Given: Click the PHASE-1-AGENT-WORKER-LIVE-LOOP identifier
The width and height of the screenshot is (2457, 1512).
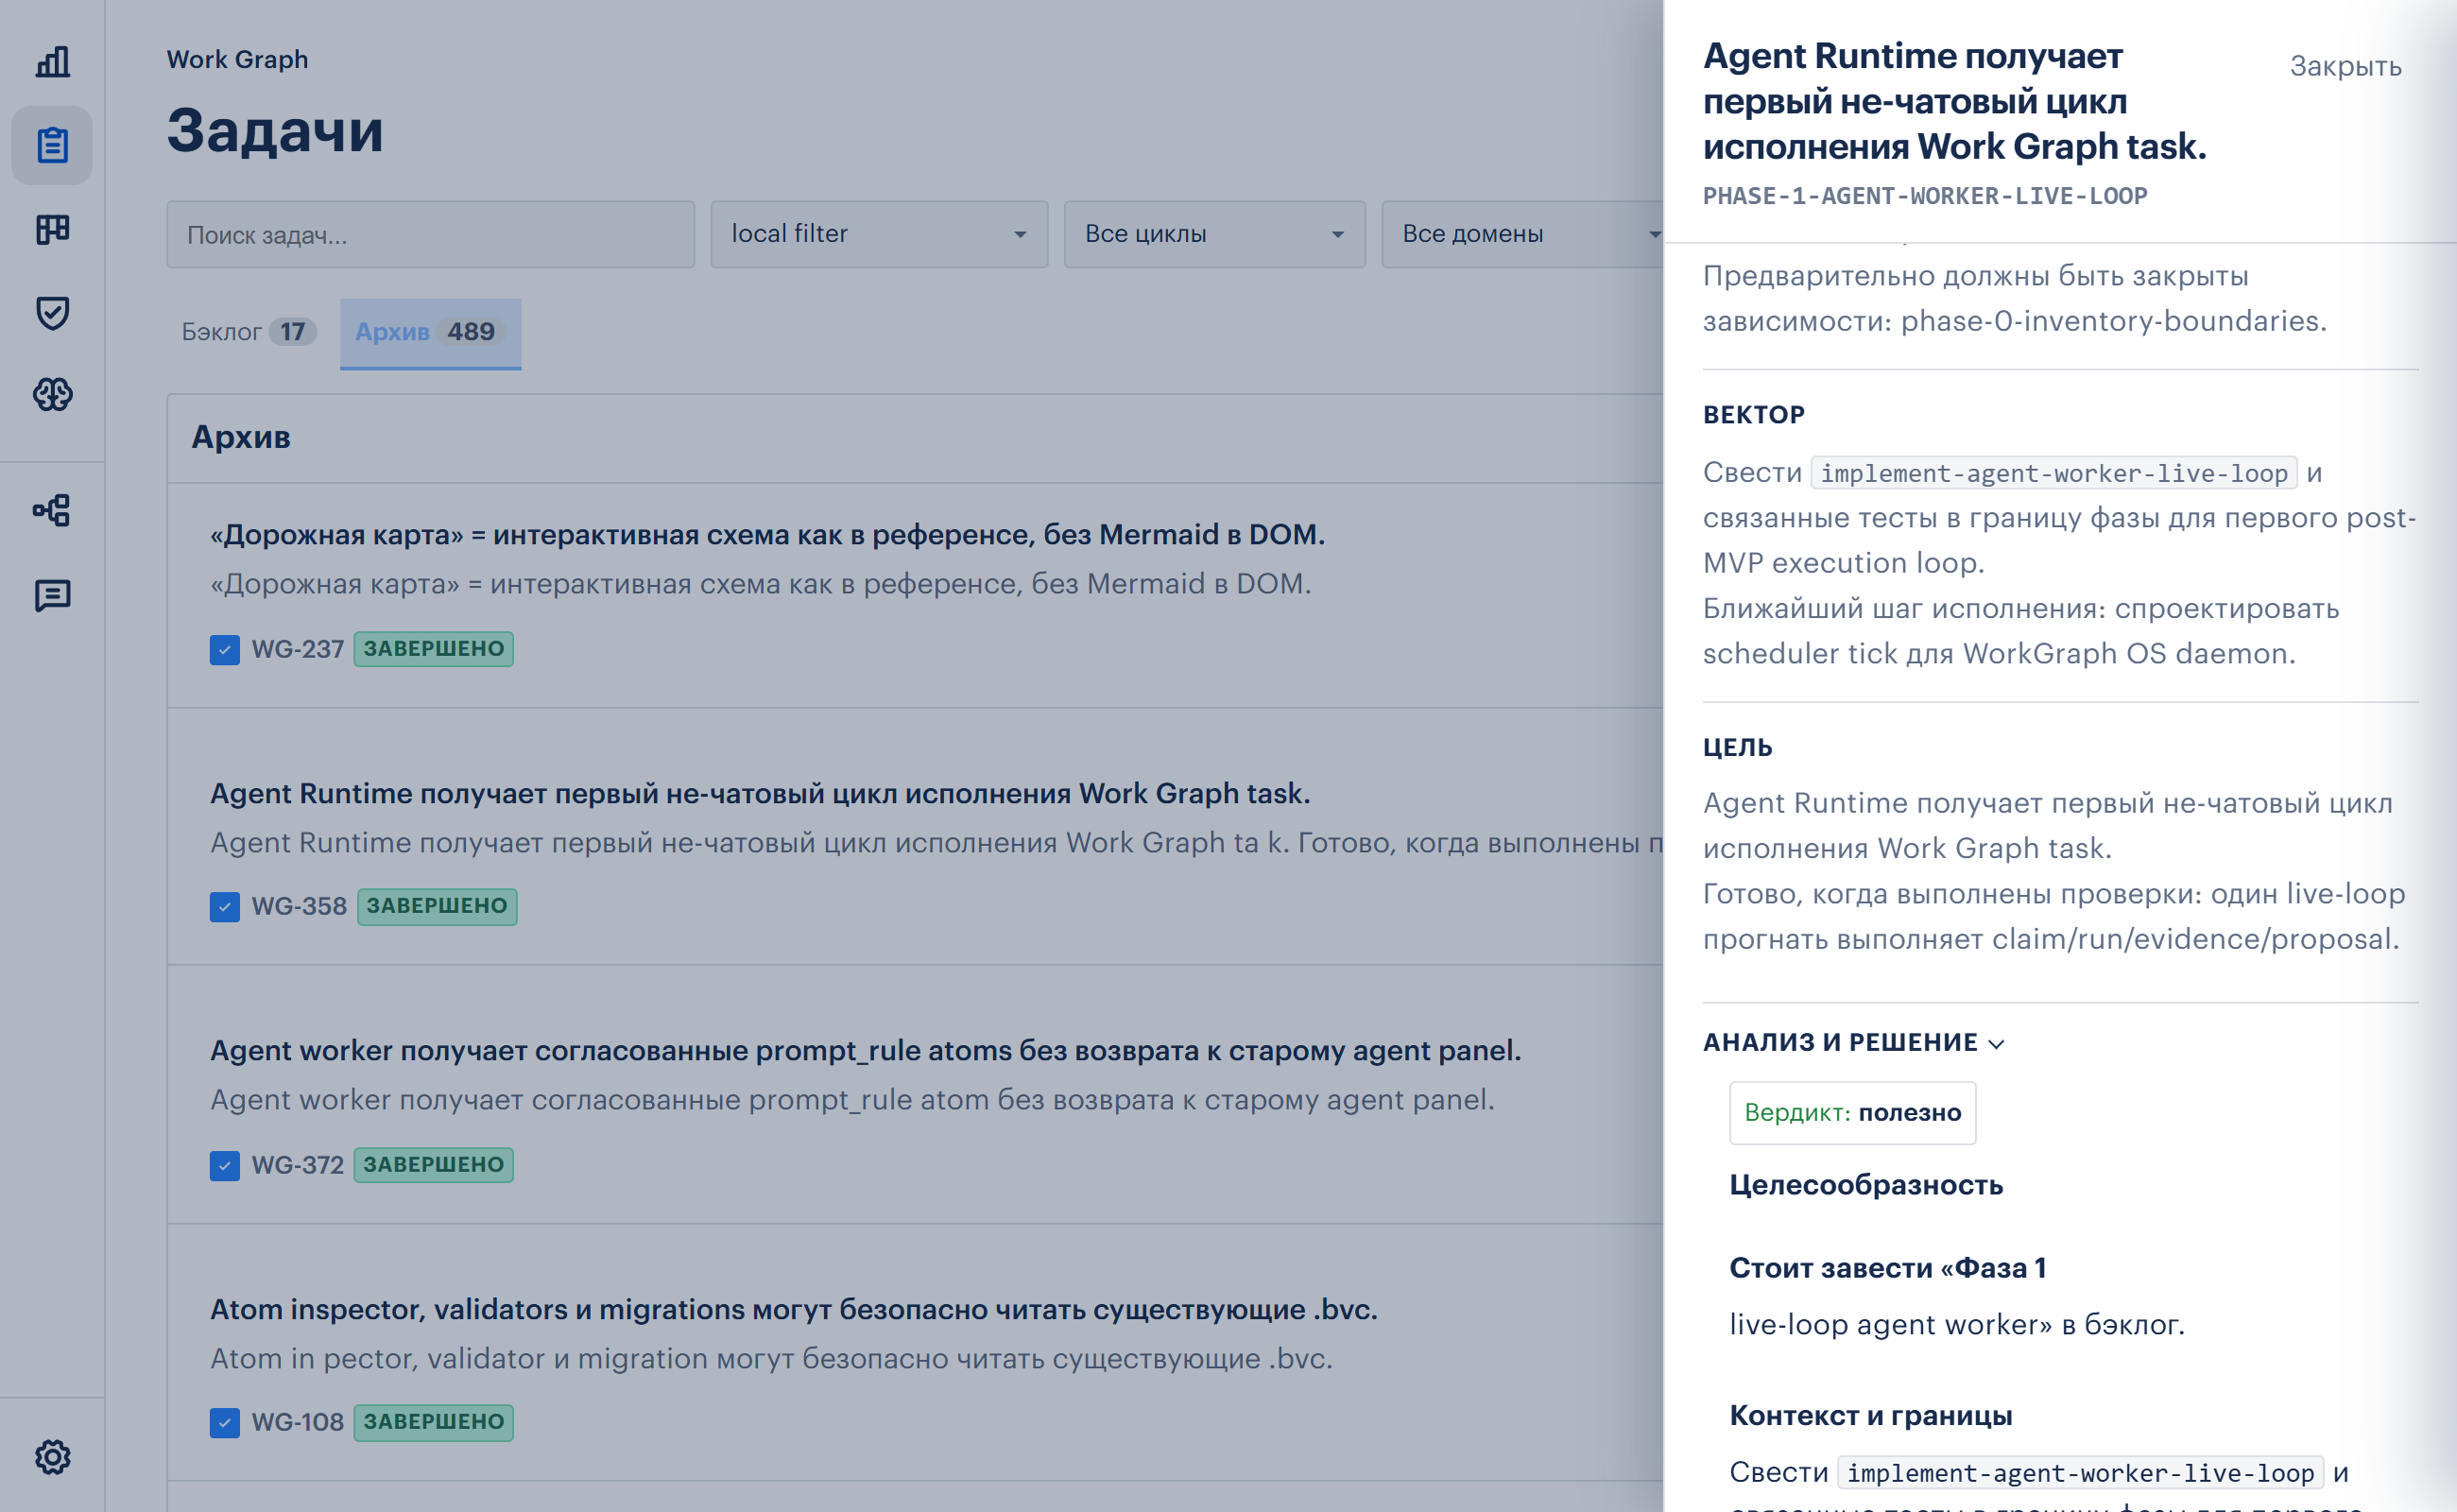Looking at the screenshot, I should 1925,196.
